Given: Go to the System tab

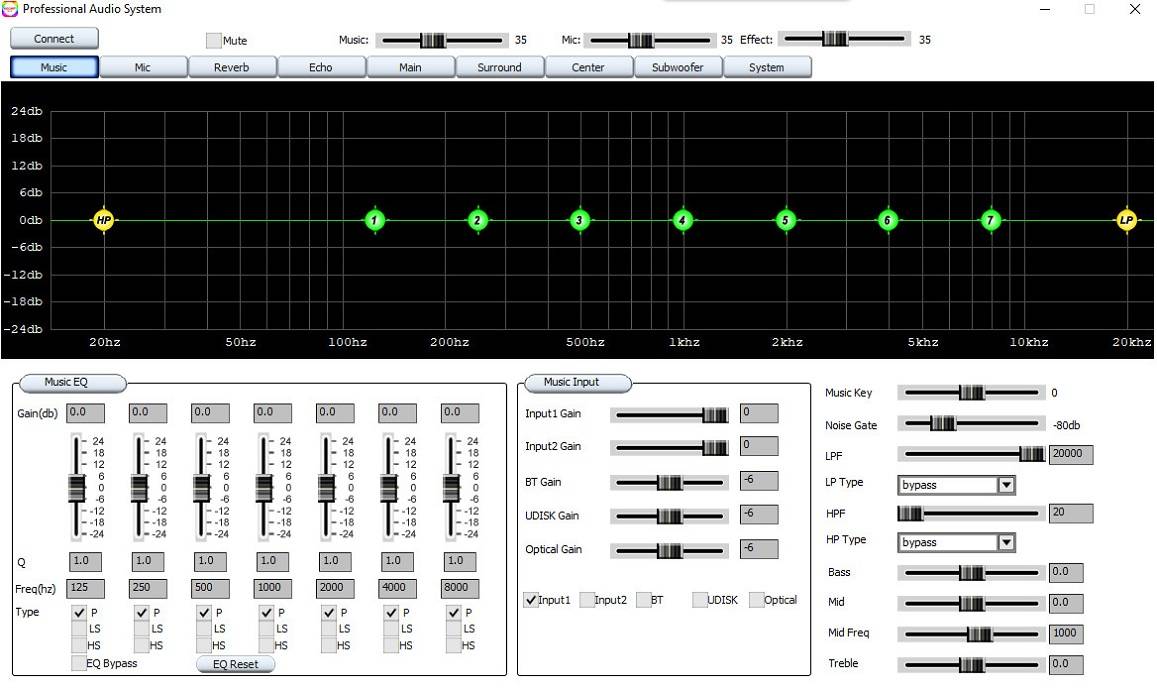Looking at the screenshot, I should pos(767,67).
